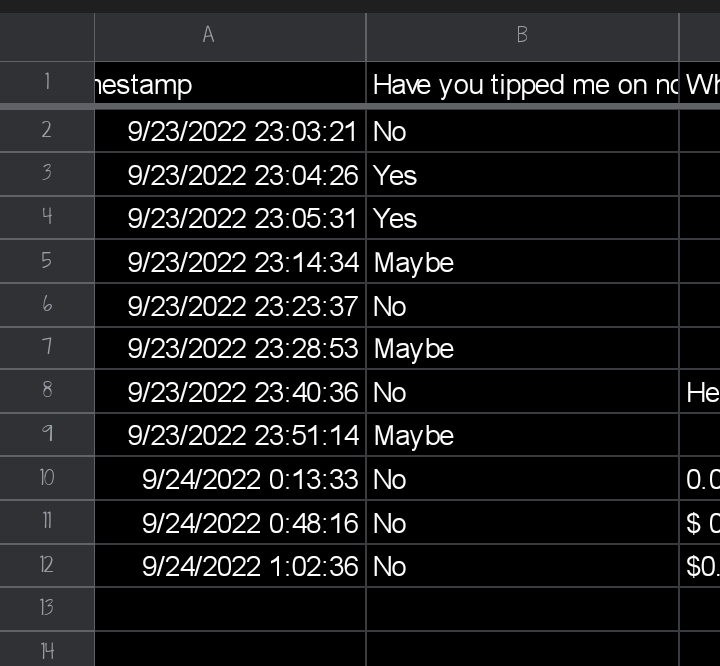This screenshot has height=666, width=720.
Task: Select empty cell B13
Action: tap(522, 609)
